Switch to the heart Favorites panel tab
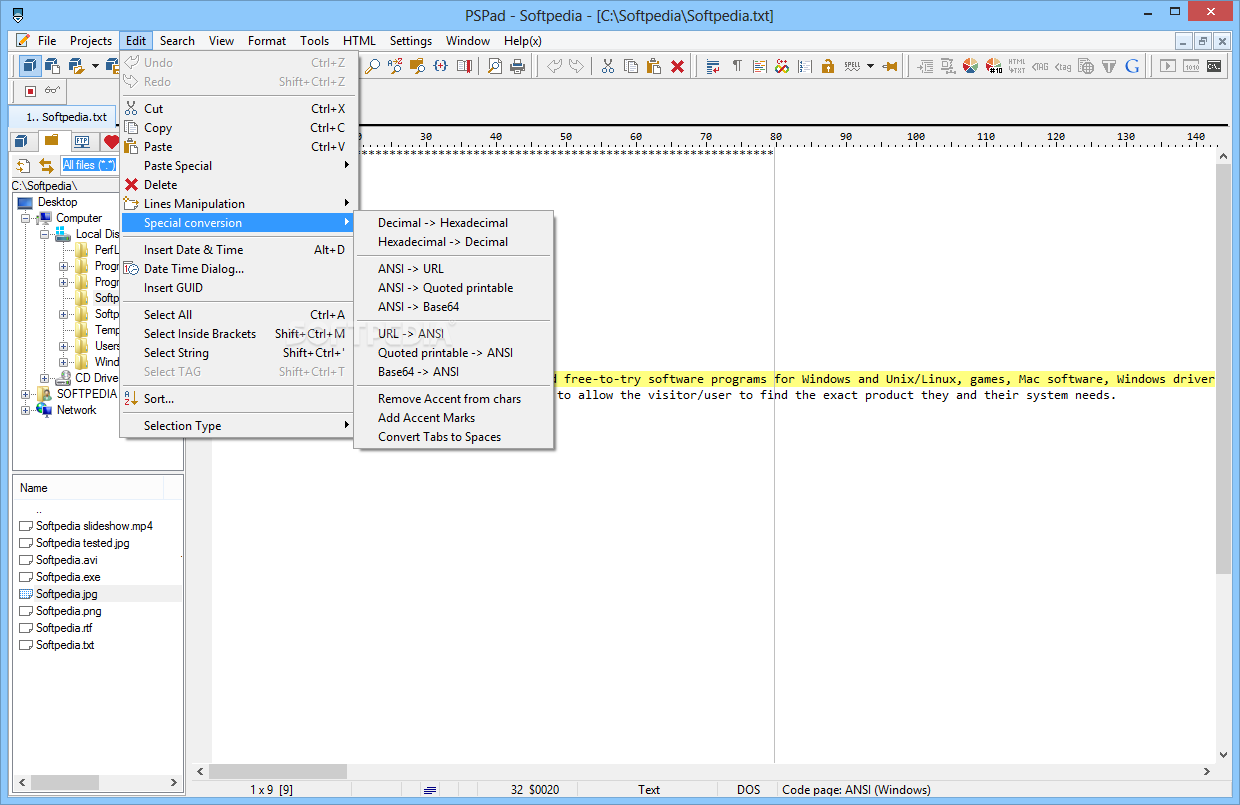 (x=110, y=141)
